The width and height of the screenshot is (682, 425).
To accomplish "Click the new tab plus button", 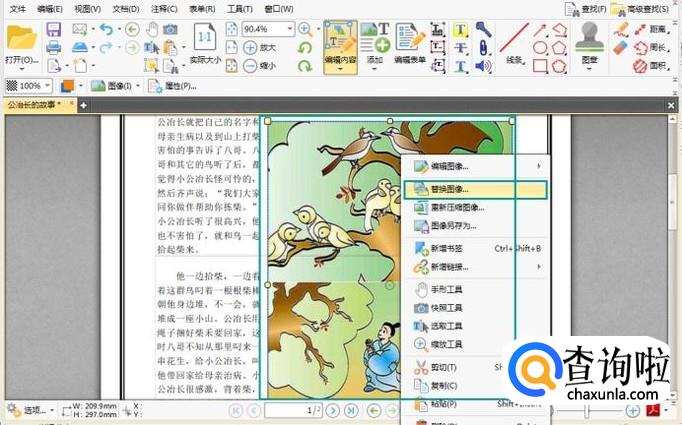I will pos(84,105).
